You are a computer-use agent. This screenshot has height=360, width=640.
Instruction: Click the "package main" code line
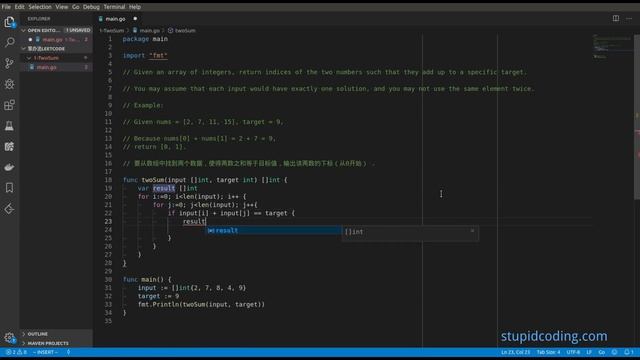point(145,39)
